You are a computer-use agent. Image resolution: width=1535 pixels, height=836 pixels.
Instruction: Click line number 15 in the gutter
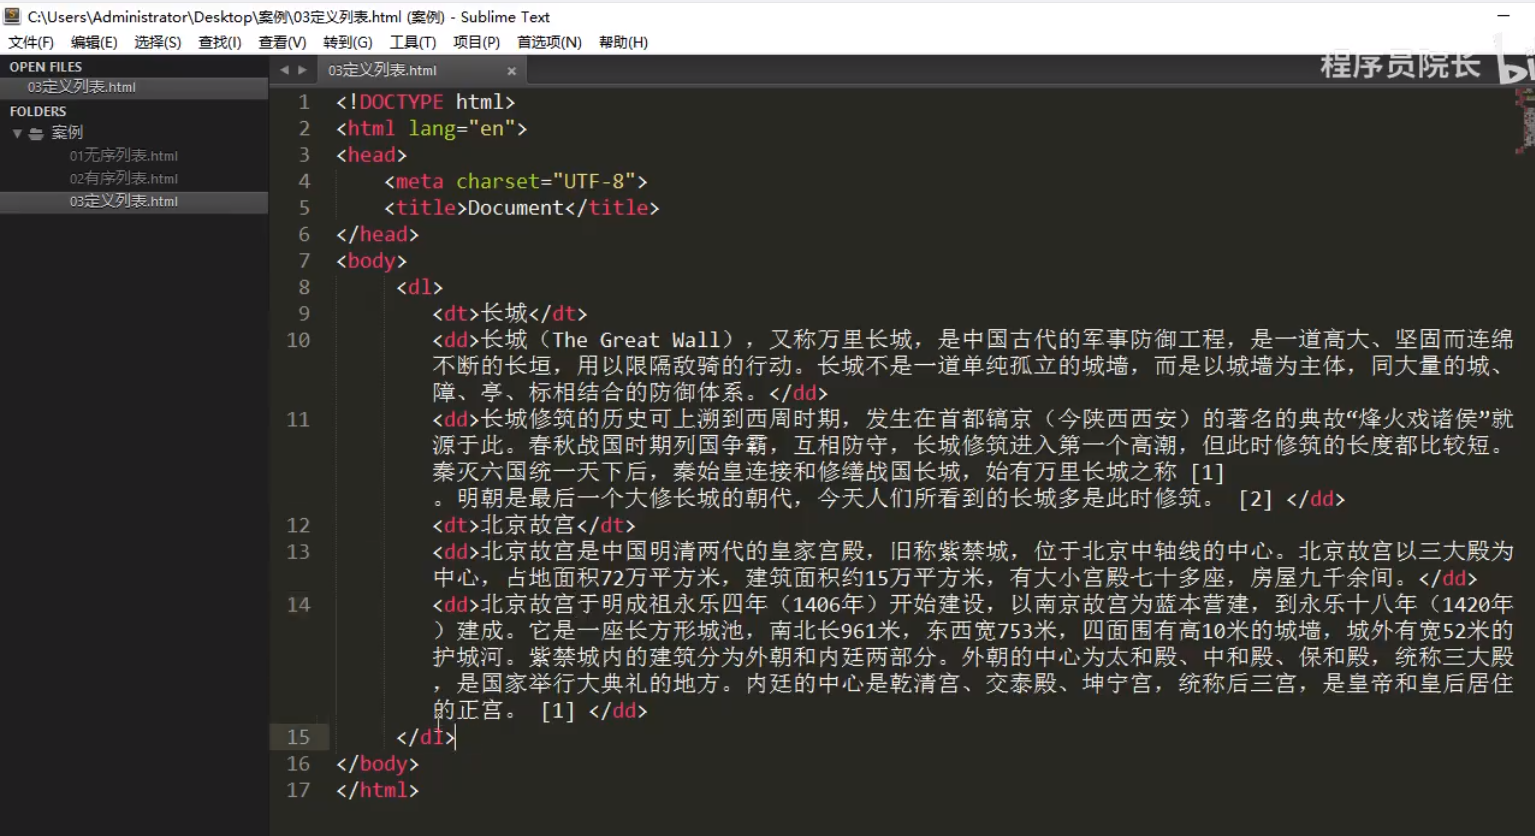coord(298,737)
